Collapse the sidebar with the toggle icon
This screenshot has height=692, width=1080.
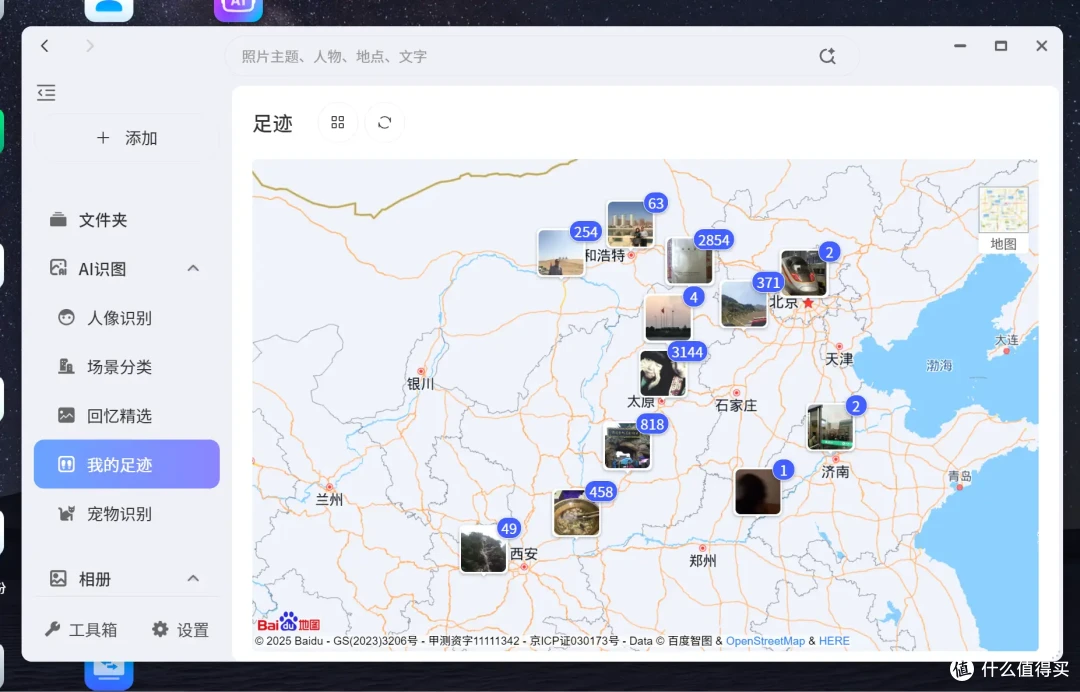pyautogui.click(x=46, y=92)
